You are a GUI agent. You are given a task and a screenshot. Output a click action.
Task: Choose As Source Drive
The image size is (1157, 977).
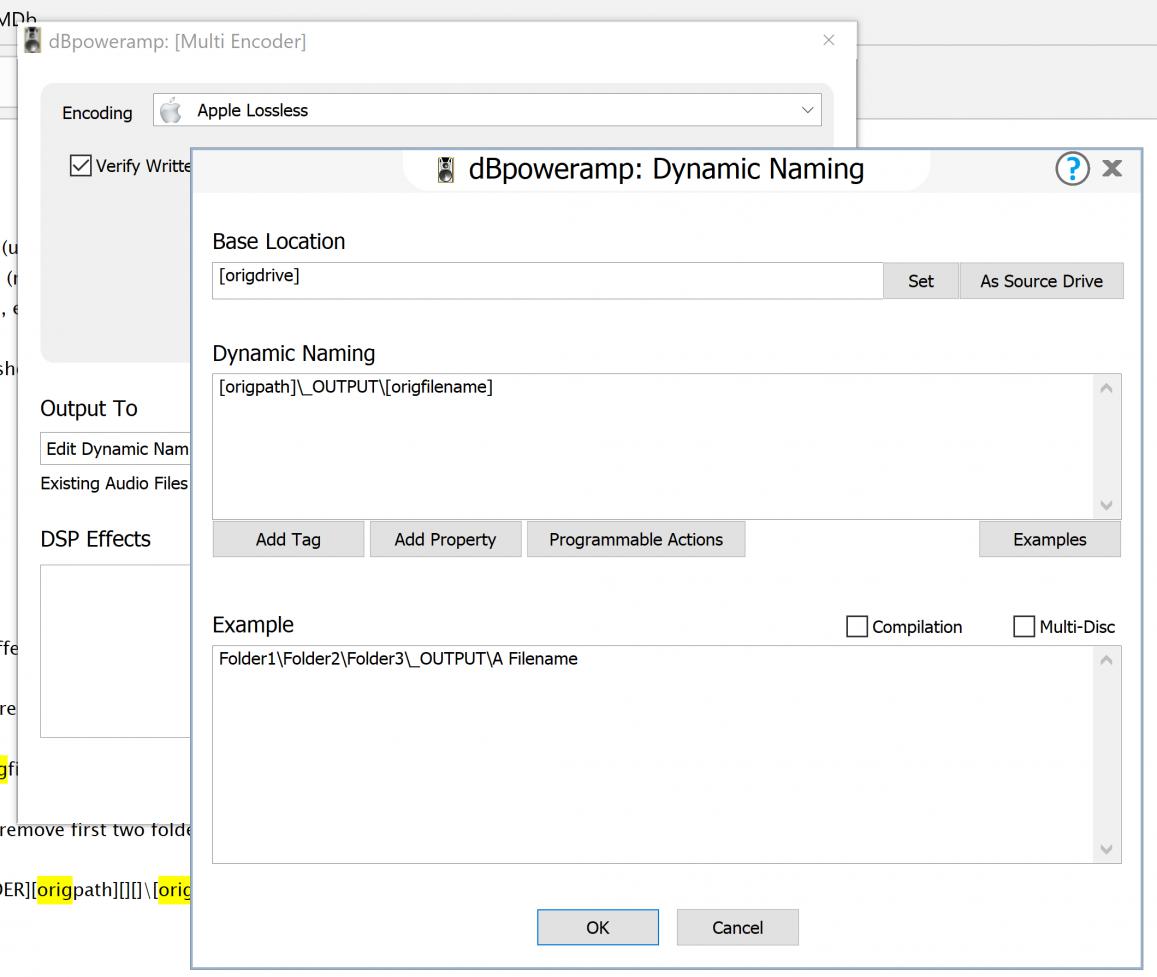coord(1041,281)
